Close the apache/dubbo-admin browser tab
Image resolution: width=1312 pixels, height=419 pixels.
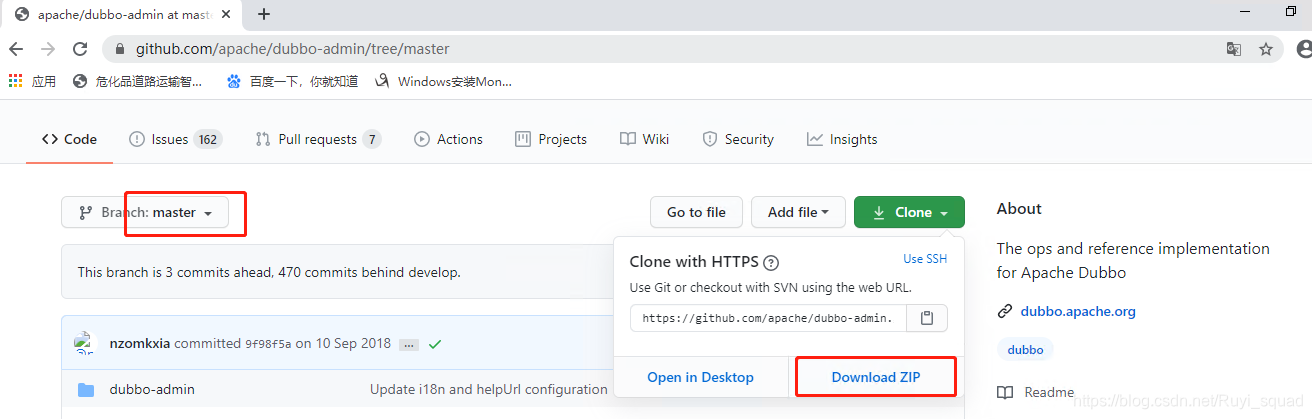coord(228,15)
